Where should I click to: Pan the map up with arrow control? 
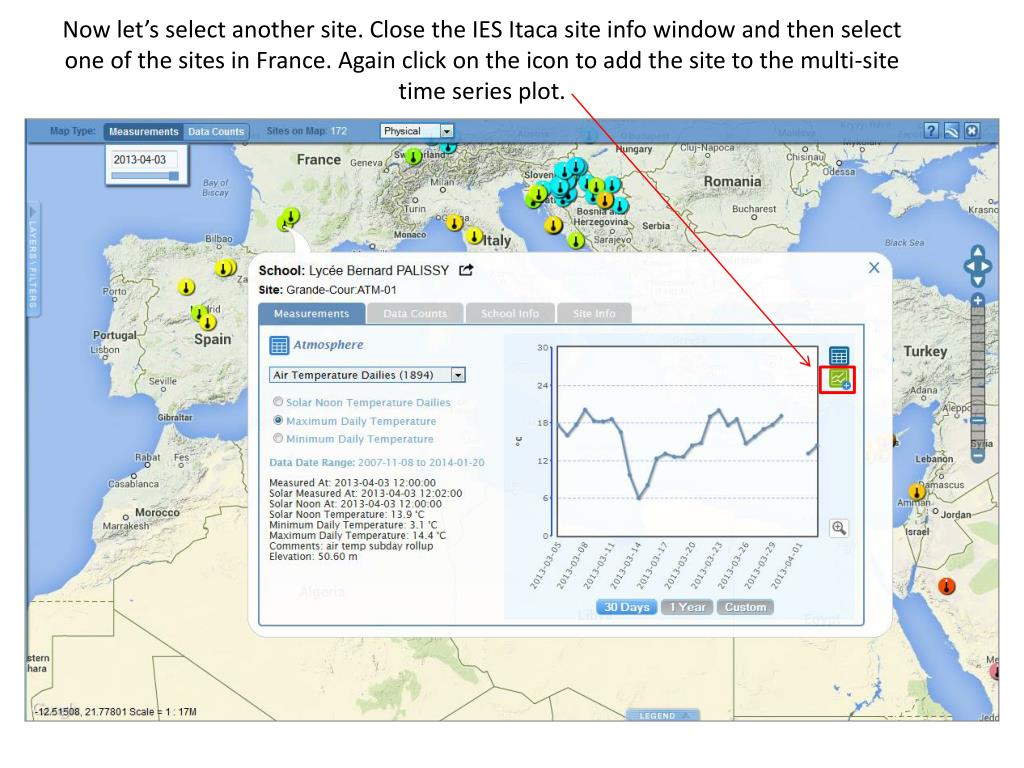click(978, 252)
